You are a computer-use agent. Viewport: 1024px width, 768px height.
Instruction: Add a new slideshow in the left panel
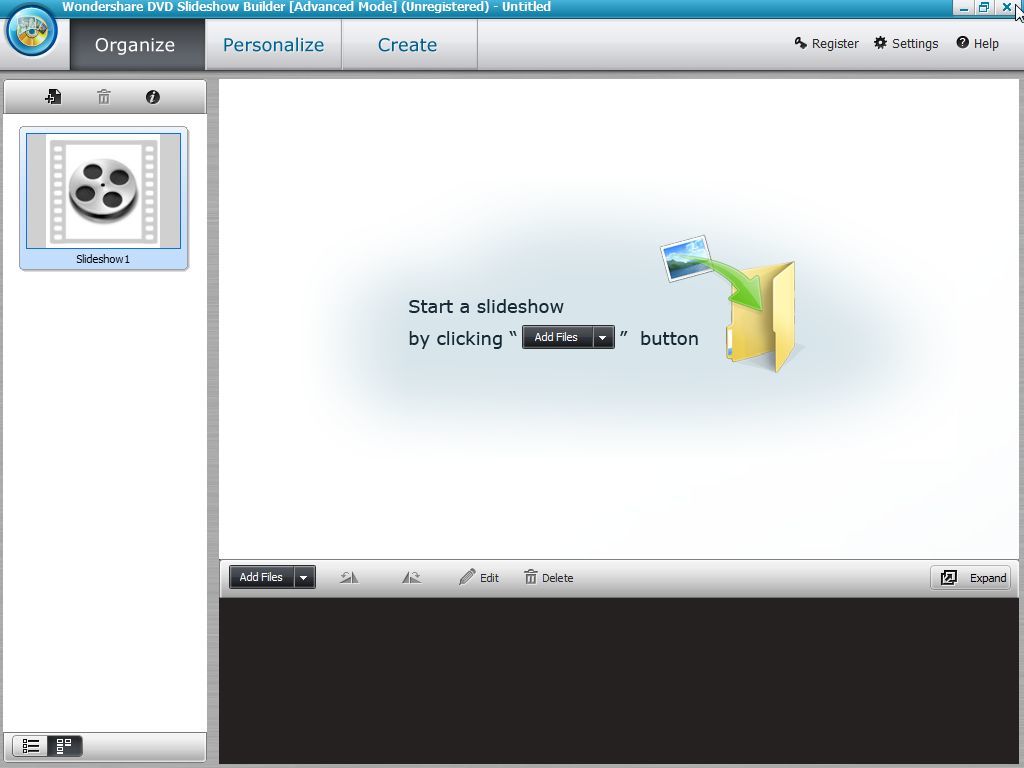(x=53, y=96)
